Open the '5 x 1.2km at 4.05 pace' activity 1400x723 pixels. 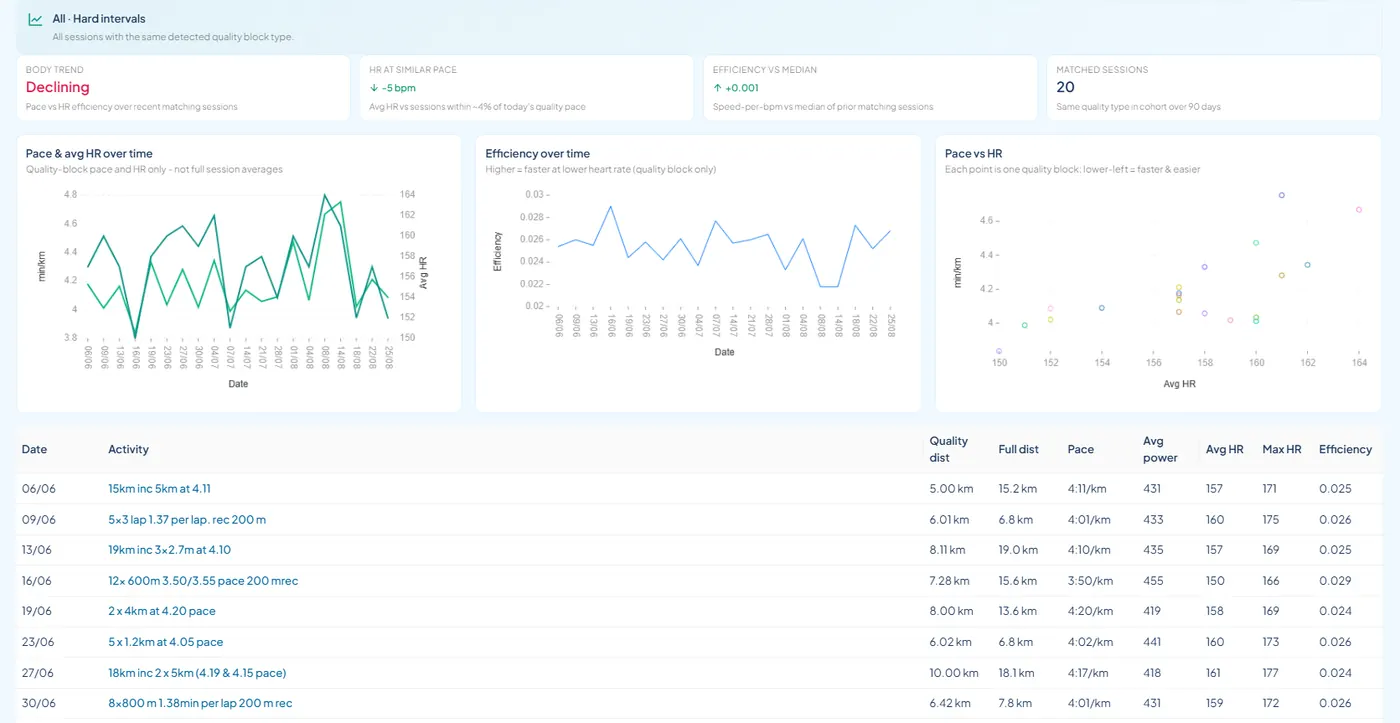click(166, 642)
